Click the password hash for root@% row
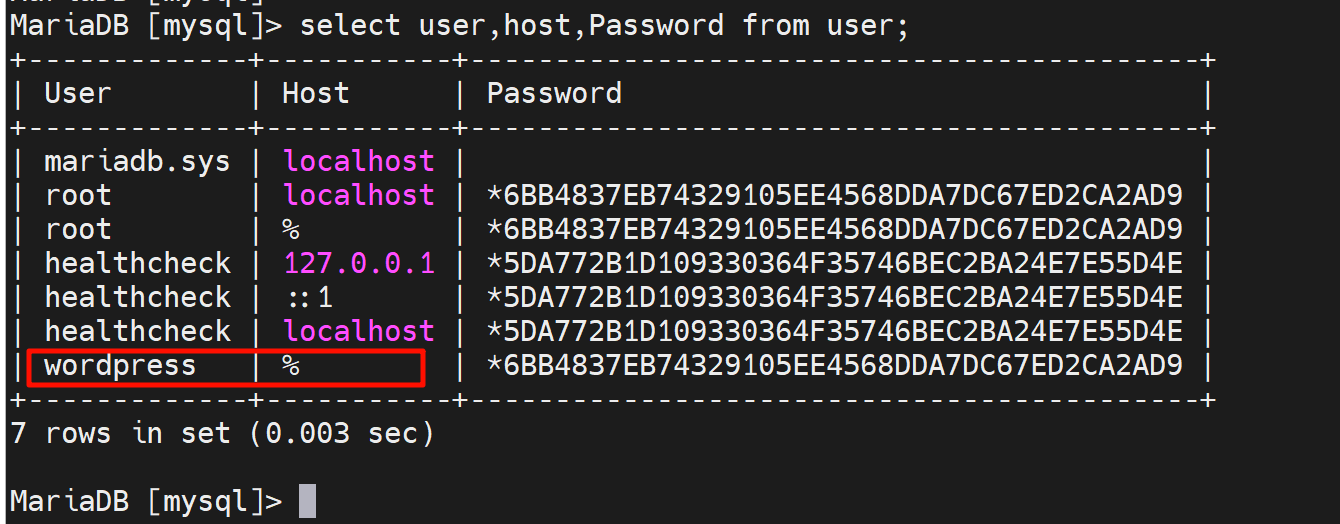Viewport: 1340px width, 524px height. [834, 230]
